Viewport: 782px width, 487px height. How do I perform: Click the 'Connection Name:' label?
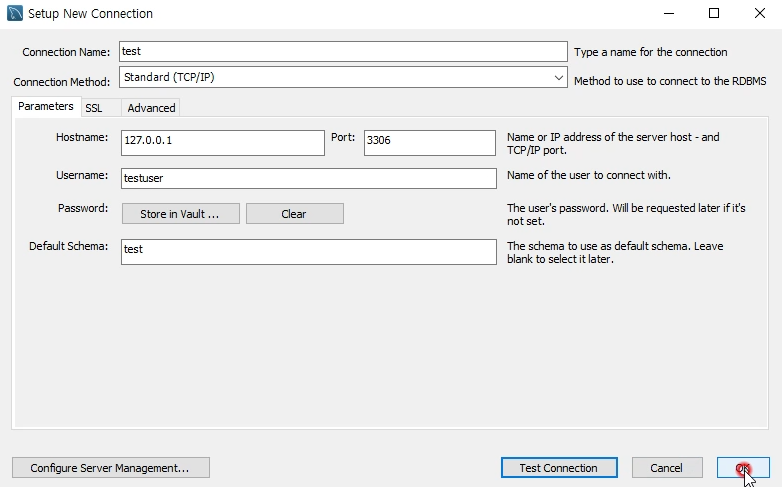[x=66, y=52]
